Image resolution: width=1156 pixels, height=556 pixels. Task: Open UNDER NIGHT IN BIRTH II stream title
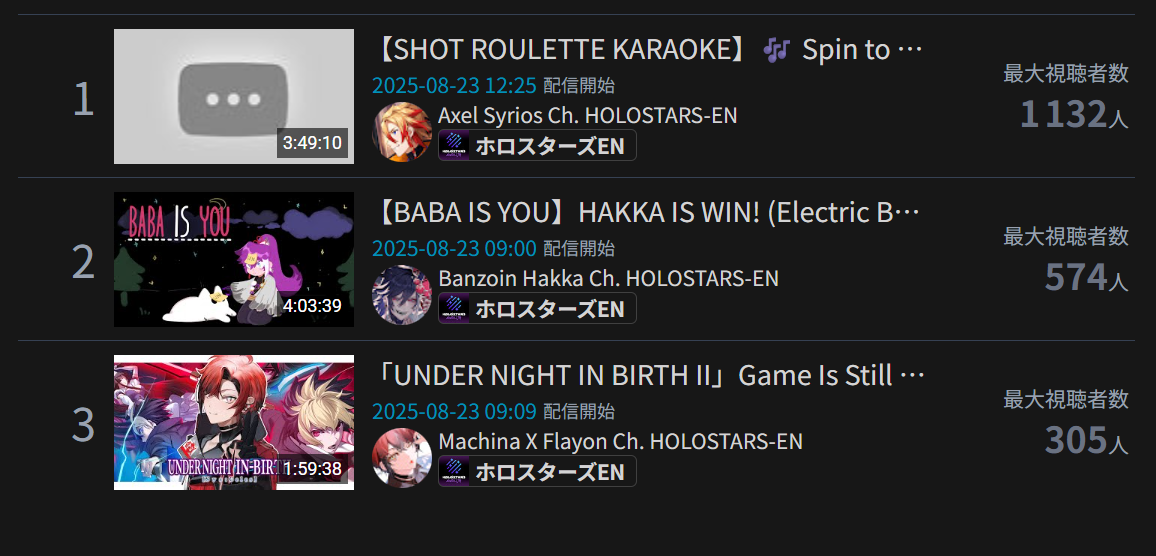(649, 375)
